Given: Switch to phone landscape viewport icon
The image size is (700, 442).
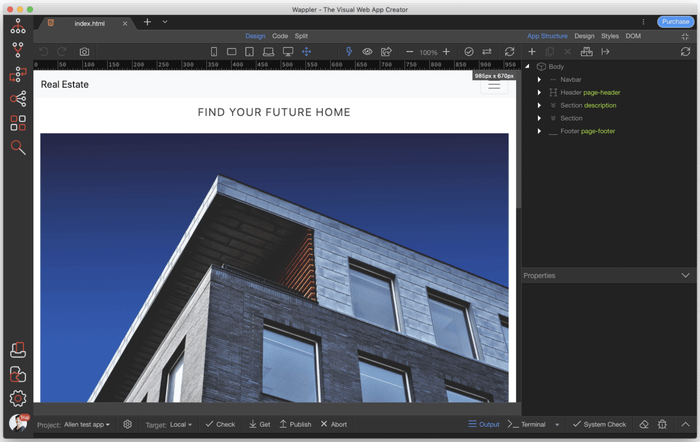Looking at the screenshot, I should click(231, 52).
